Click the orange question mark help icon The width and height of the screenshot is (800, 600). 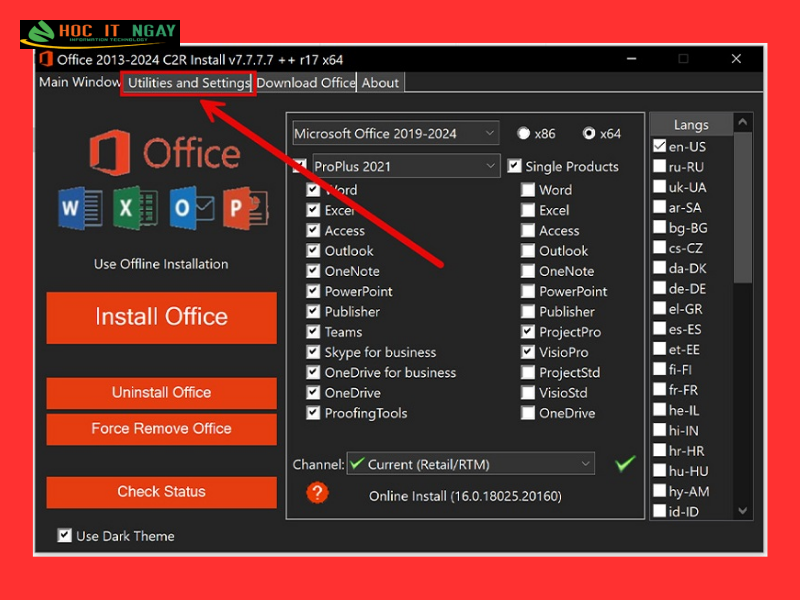pos(317,493)
